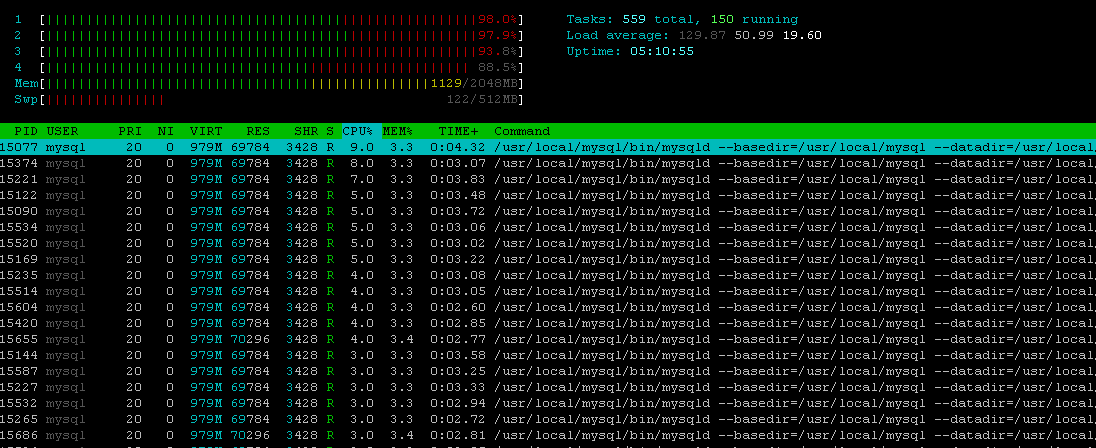
Task: Select the process with PID 15532
Action: [x=548, y=405]
